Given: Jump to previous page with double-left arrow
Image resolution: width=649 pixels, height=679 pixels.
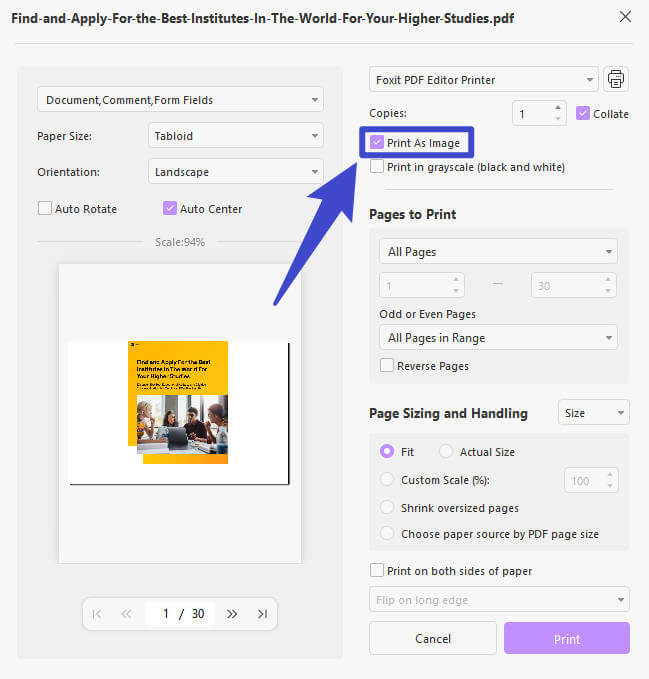Looking at the screenshot, I should (126, 614).
